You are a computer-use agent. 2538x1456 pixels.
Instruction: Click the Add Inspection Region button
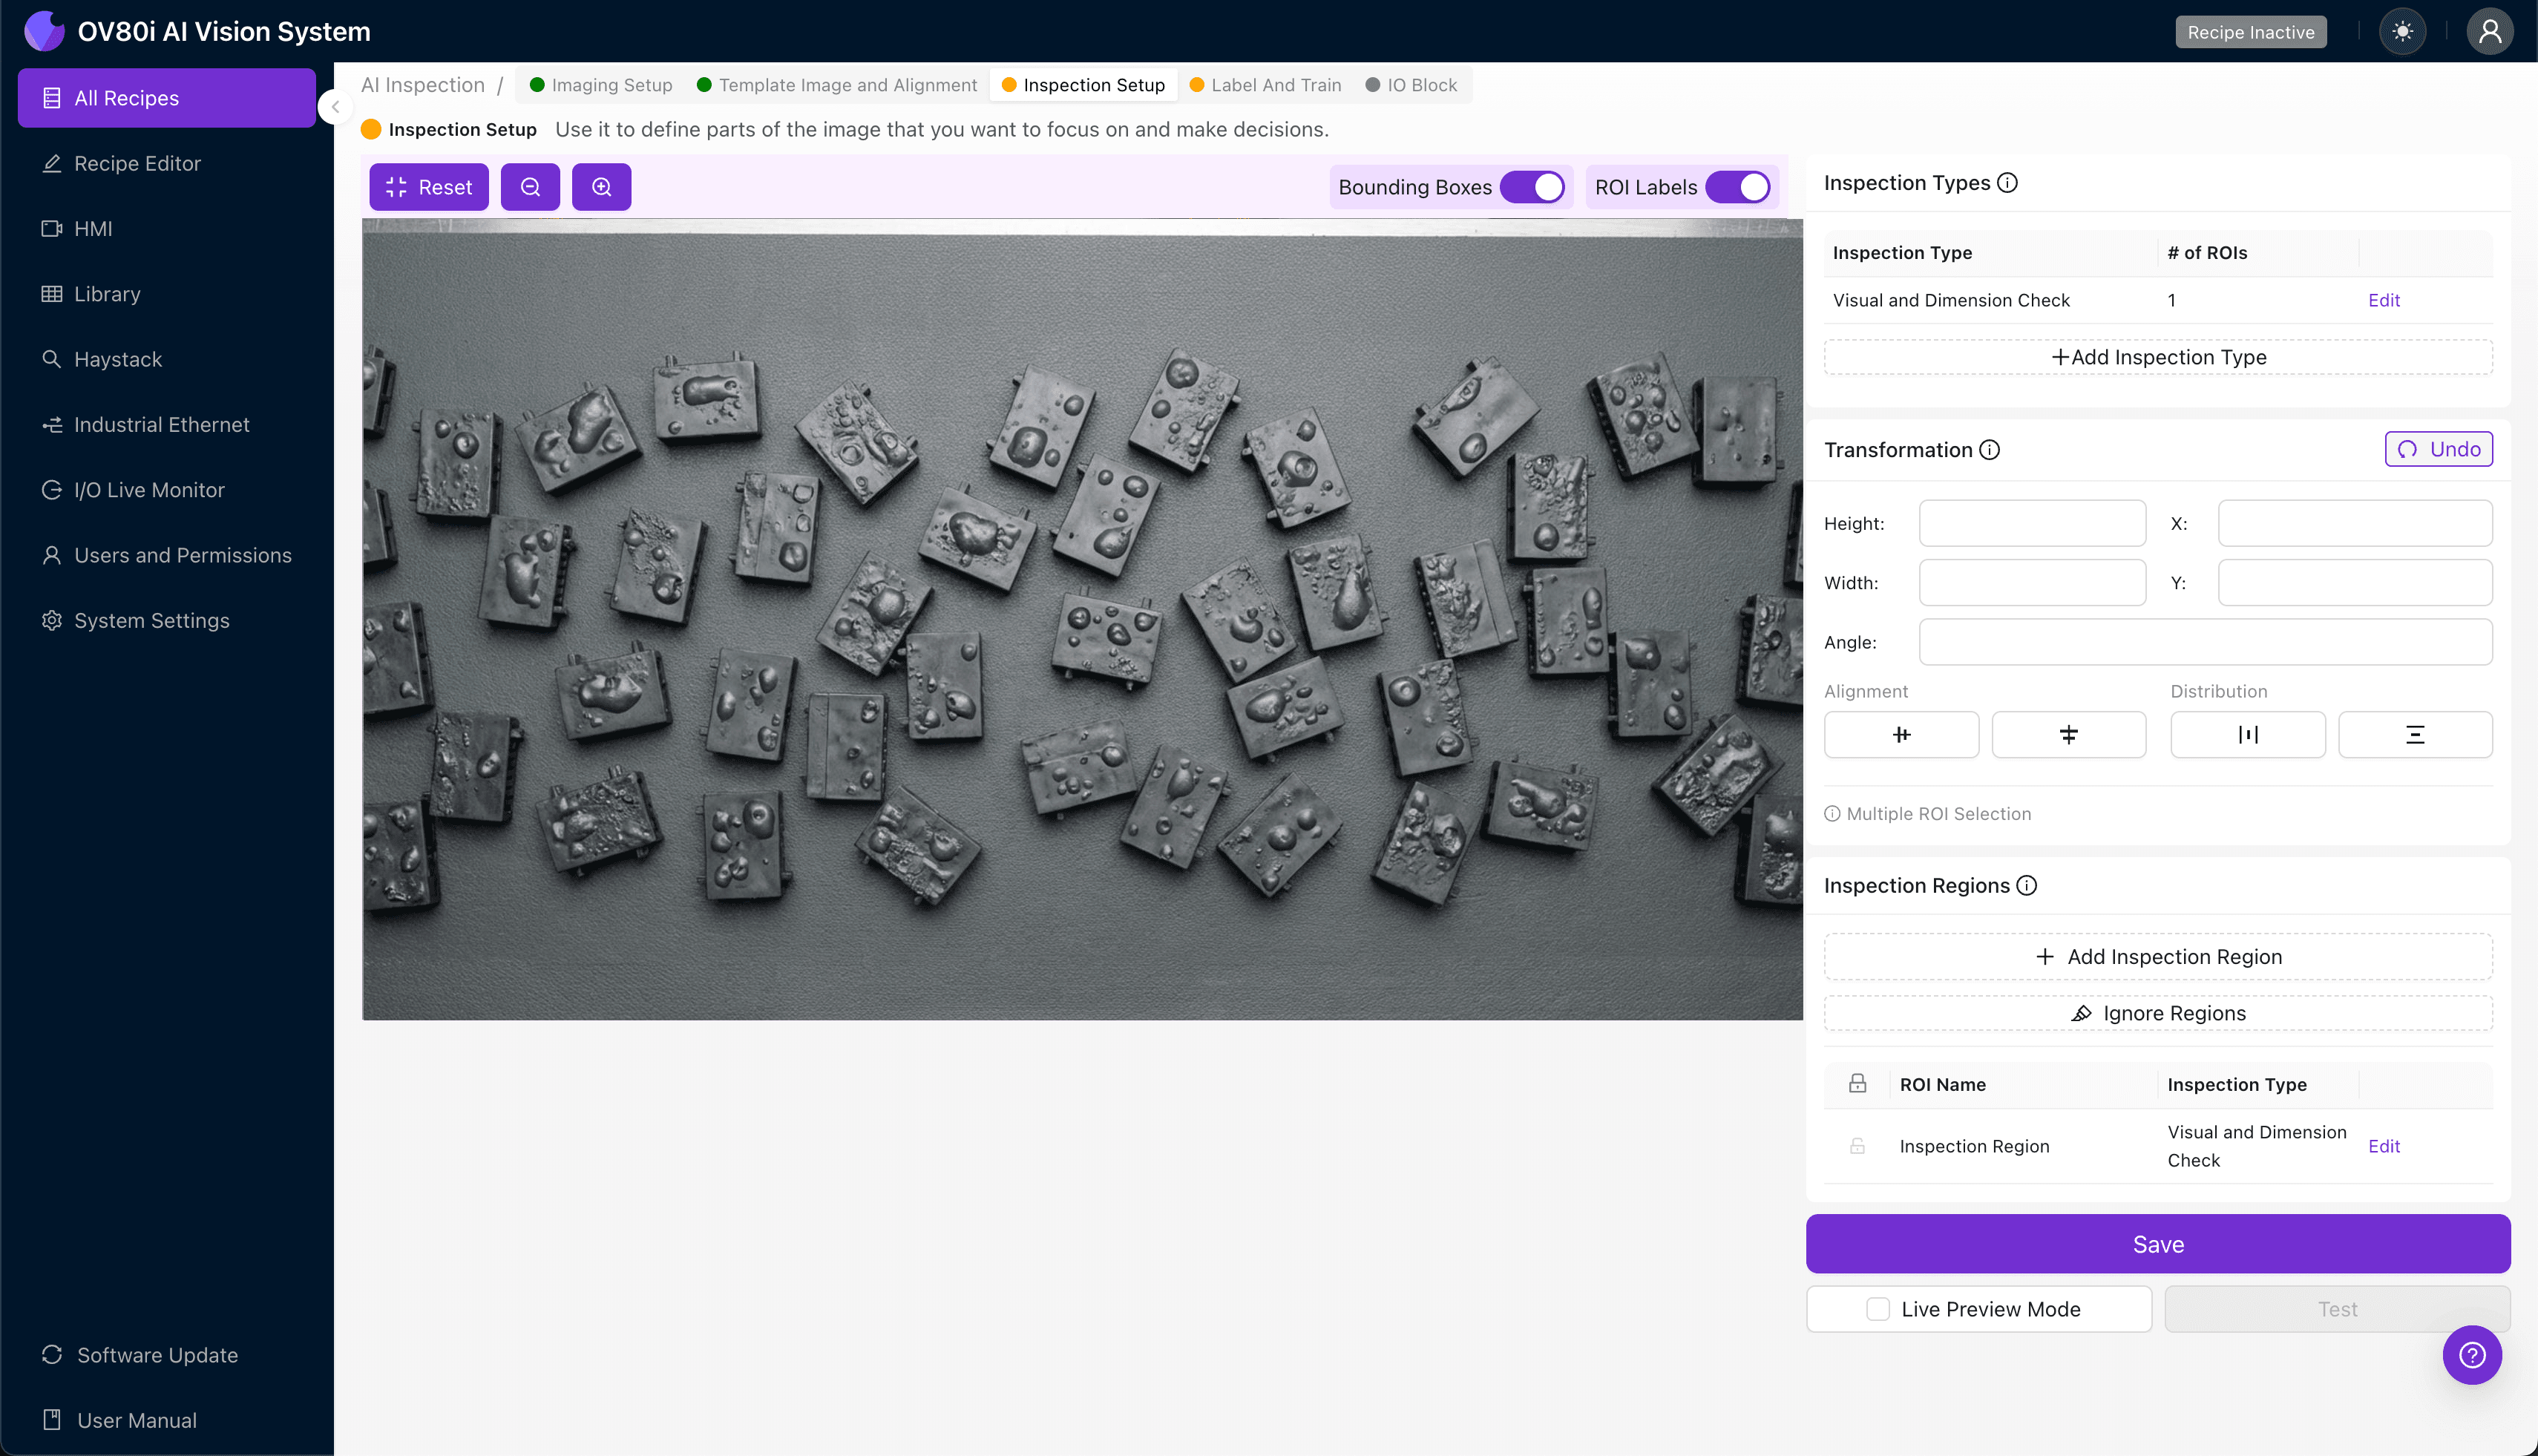click(2158, 957)
